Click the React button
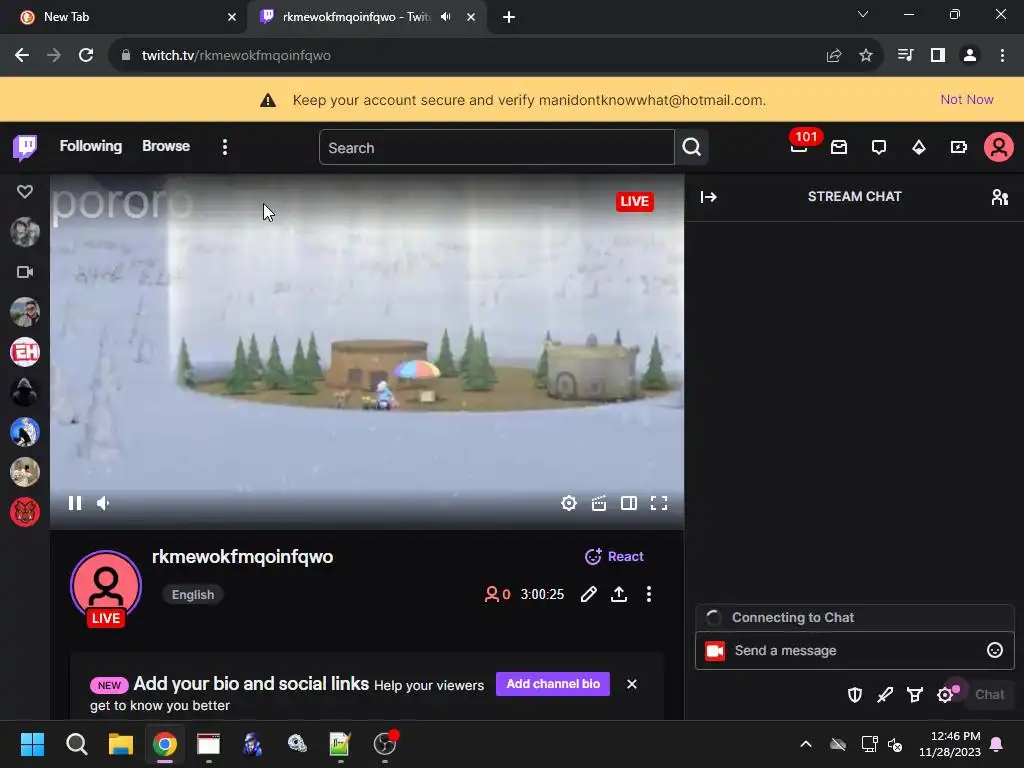Screen dimensions: 1024x768 click(x=614, y=556)
